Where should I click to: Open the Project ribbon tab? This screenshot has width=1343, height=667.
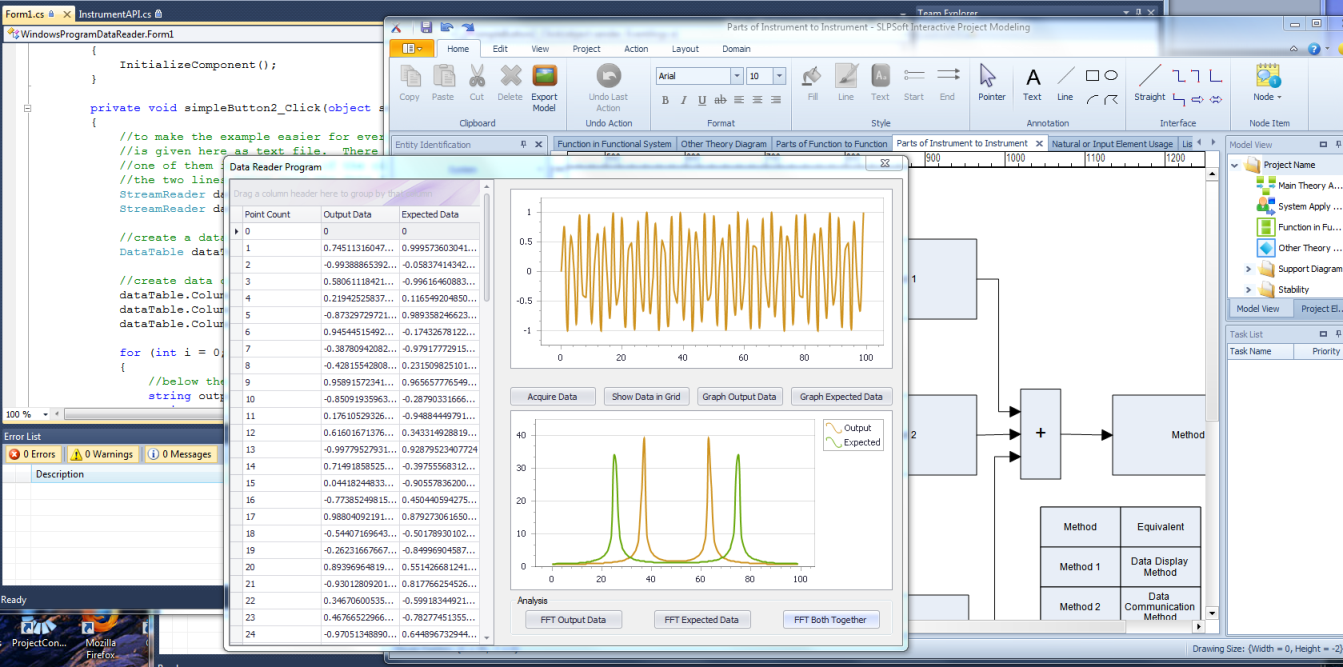pyautogui.click(x=586, y=48)
